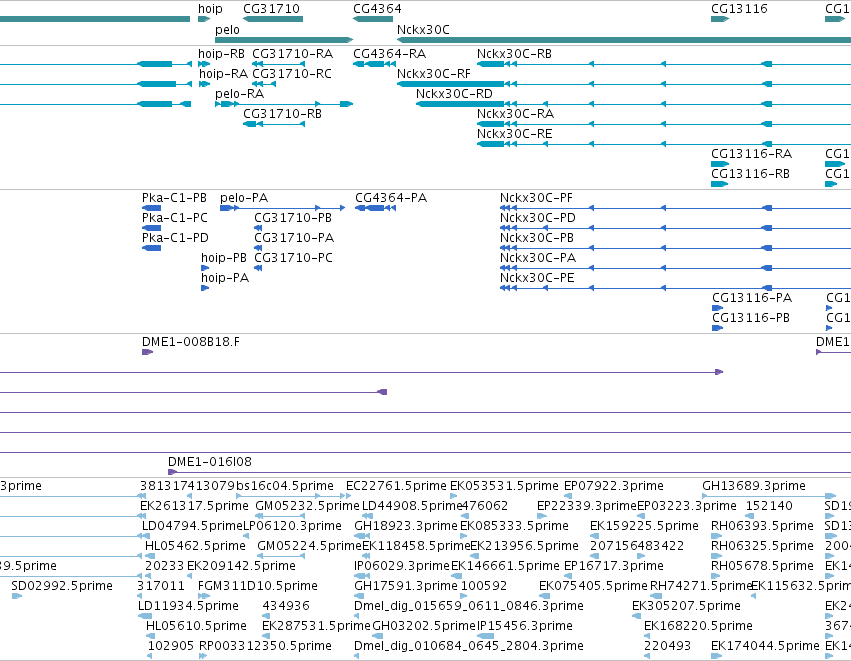This screenshot has height=661, width=851.
Task: Click the CG13116-PB protein label
Action: [751, 319]
